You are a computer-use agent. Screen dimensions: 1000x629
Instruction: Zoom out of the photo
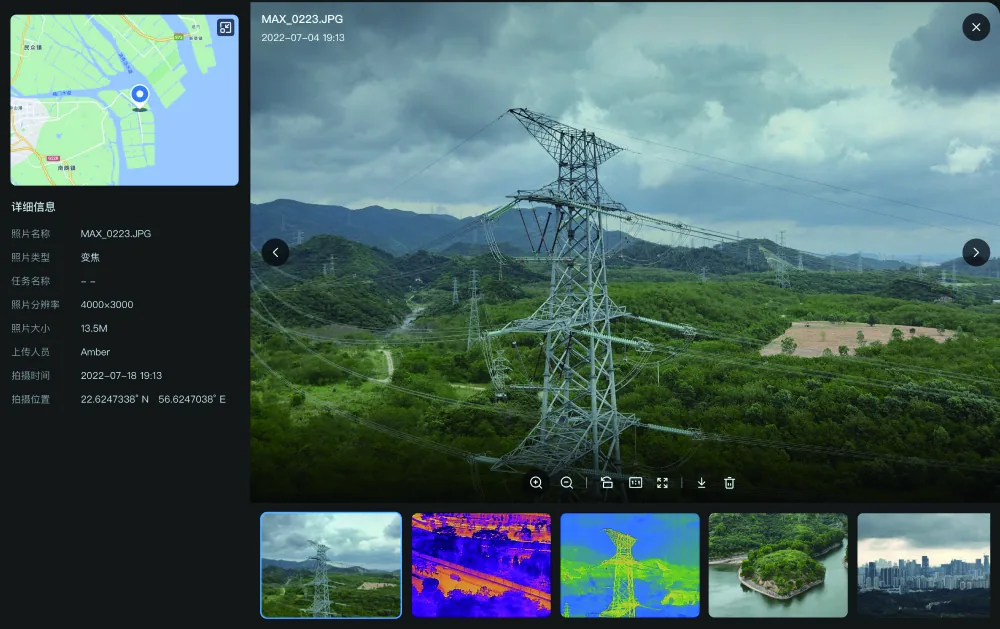(x=566, y=483)
